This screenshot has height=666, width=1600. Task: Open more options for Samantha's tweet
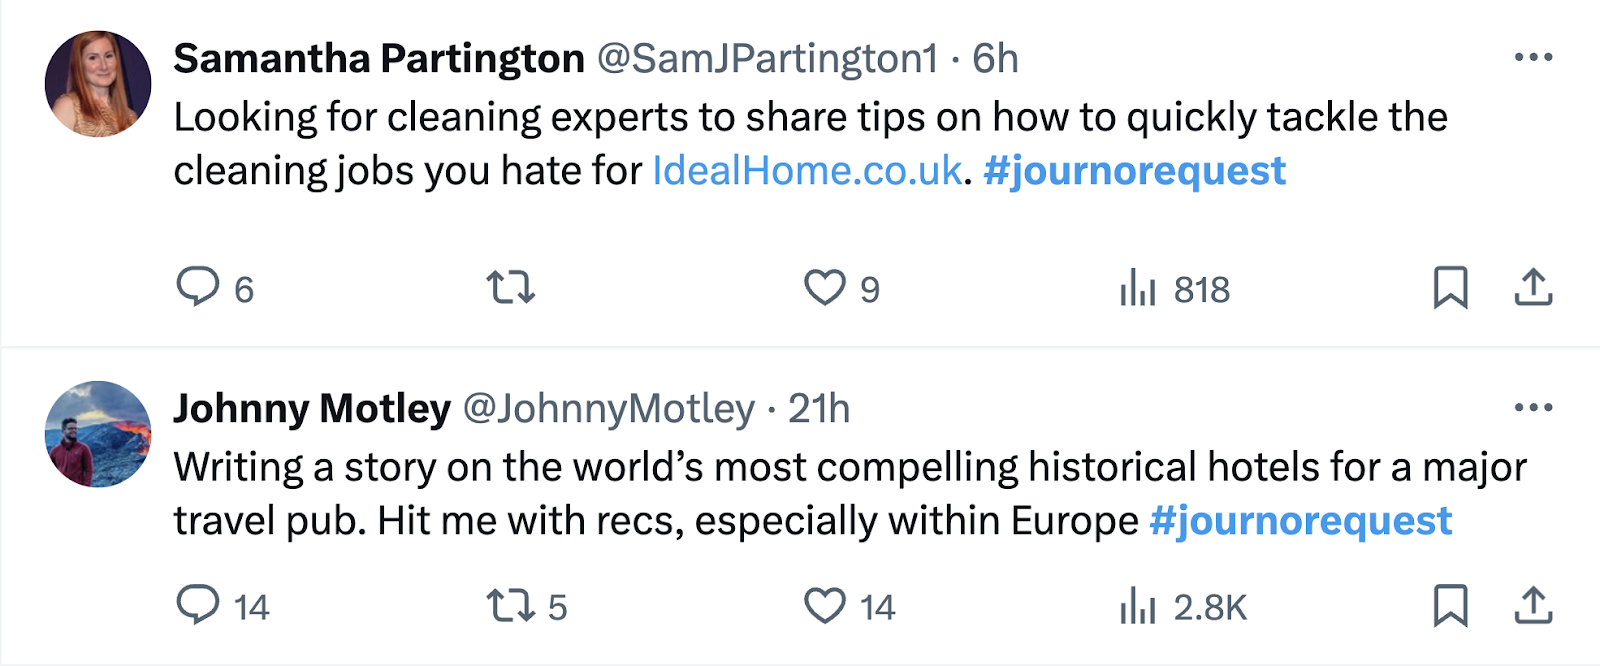[x=1533, y=57]
